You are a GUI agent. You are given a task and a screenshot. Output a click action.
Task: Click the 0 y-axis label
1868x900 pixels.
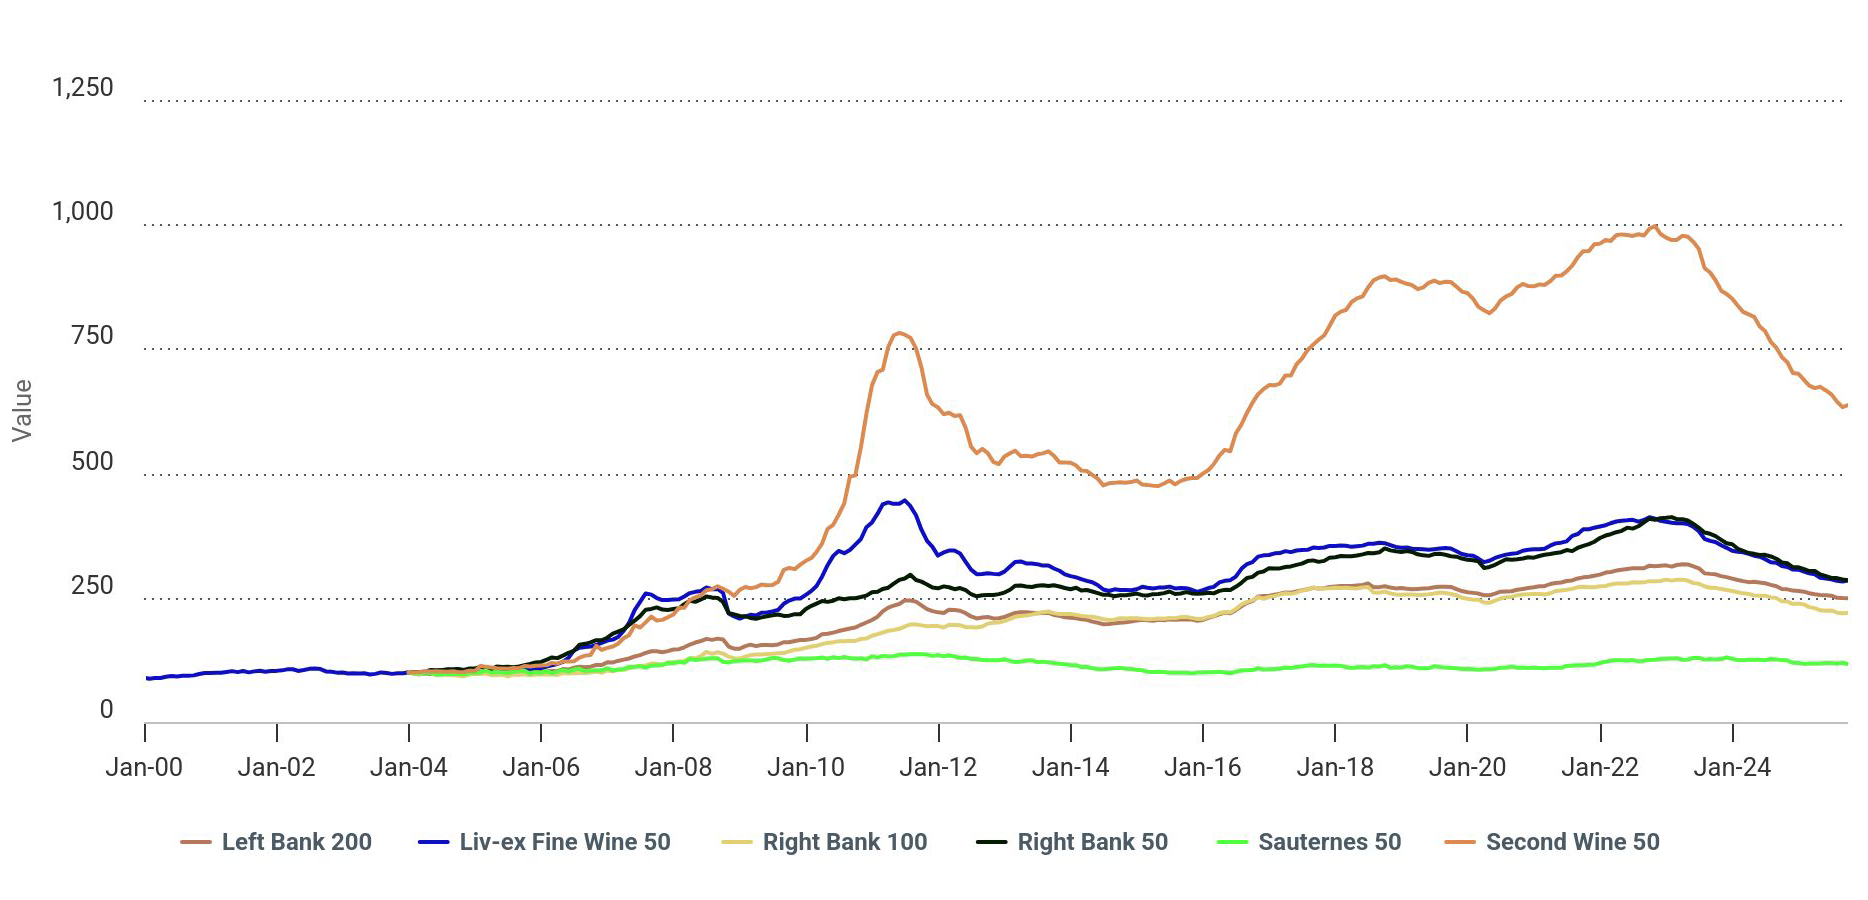coord(106,709)
